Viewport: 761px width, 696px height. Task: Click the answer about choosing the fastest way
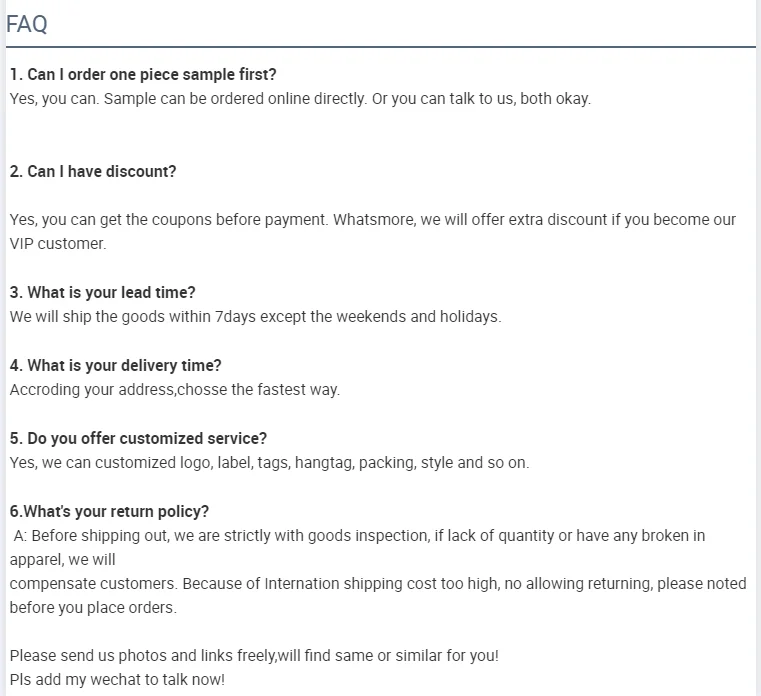[175, 390]
